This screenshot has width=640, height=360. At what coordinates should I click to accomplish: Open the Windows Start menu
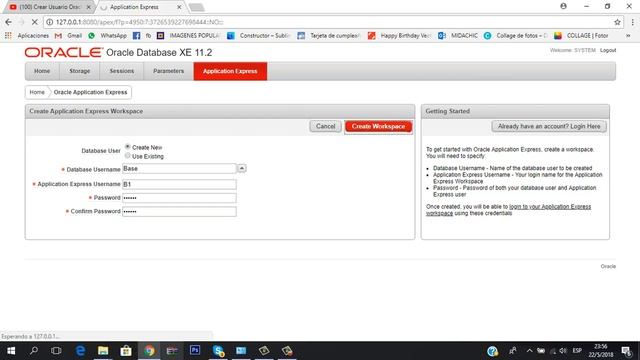[11, 351]
